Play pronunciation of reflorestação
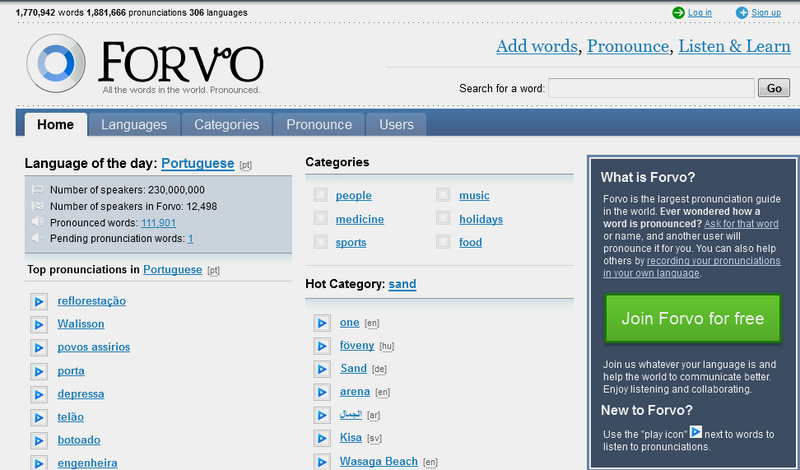 point(39,302)
